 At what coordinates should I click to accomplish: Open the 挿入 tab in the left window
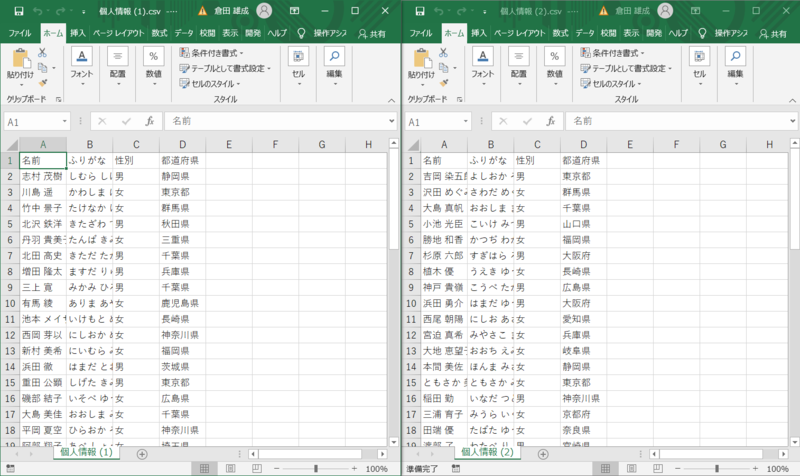coord(78,33)
